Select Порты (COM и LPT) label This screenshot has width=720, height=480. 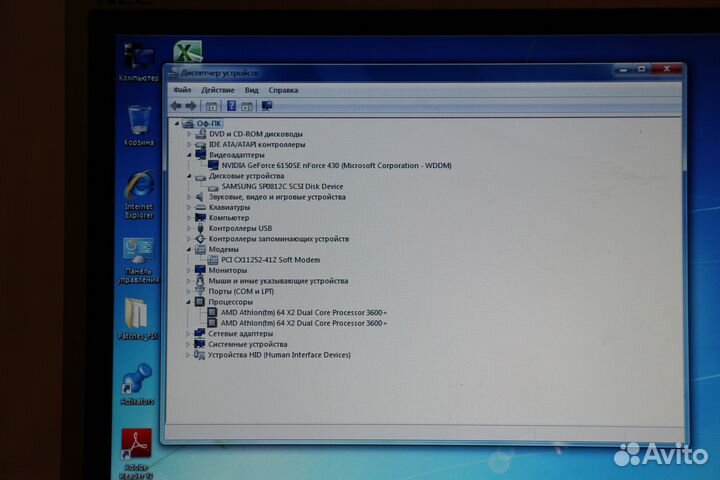click(x=242, y=292)
